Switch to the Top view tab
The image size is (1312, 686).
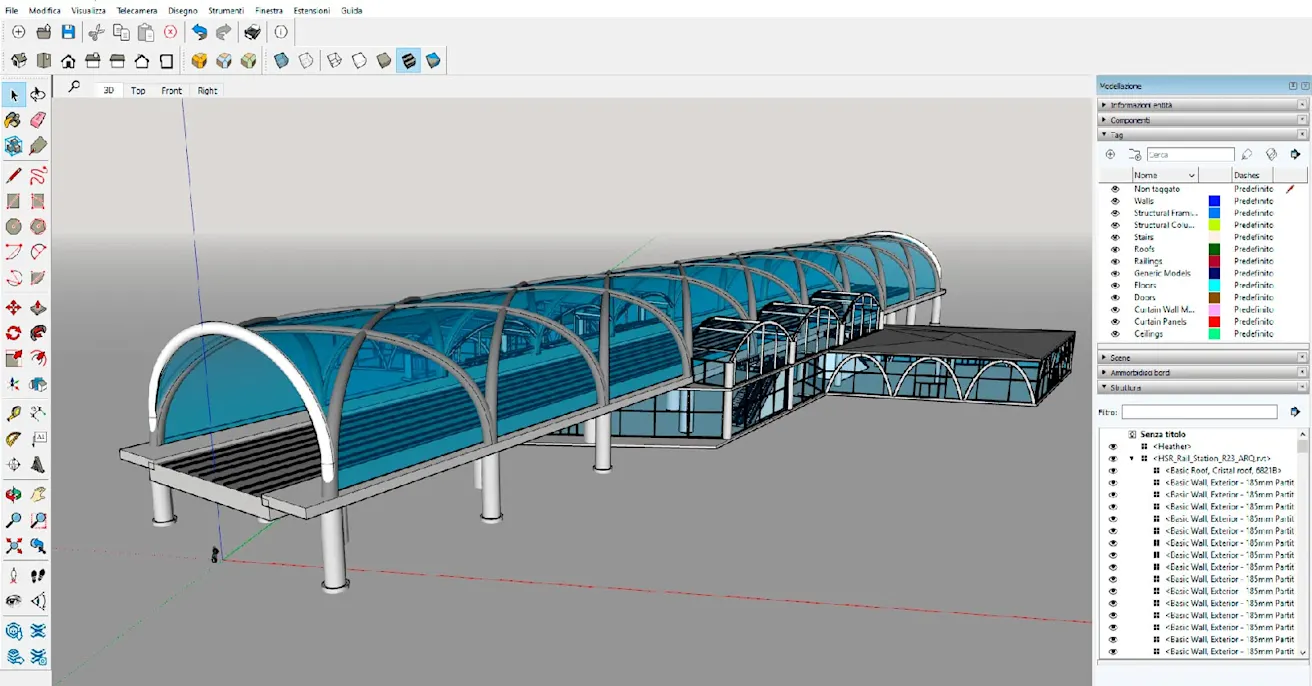(138, 90)
